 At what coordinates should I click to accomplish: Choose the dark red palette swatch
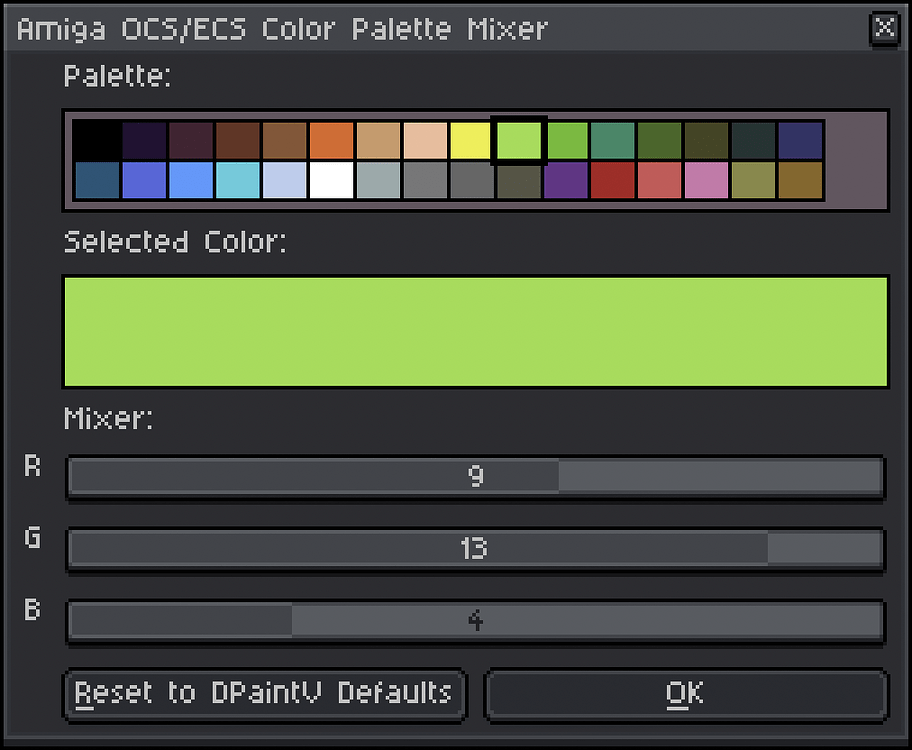613,181
